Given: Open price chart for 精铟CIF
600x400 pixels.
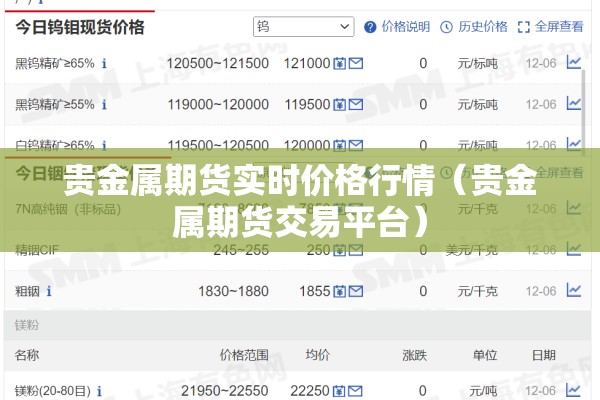Looking at the screenshot, I should (x=574, y=249).
